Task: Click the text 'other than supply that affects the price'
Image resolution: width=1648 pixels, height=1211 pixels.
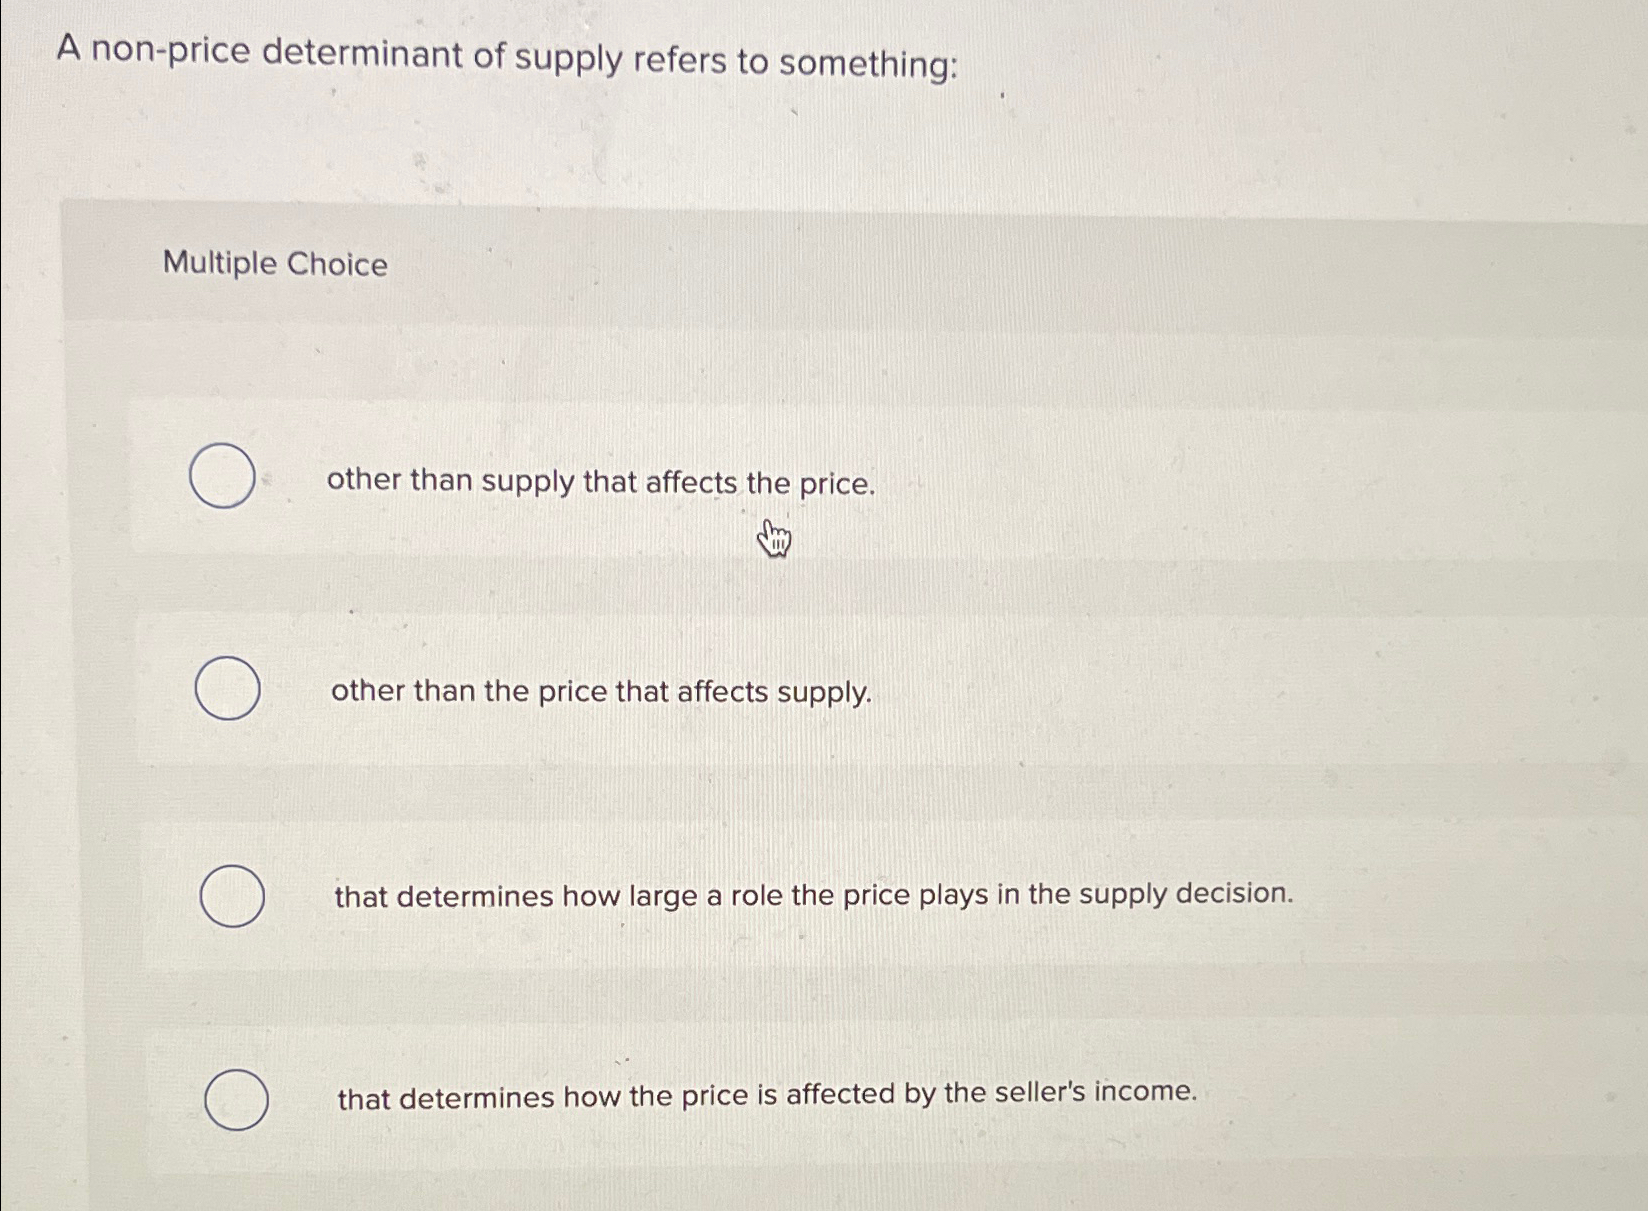Action: 600,483
